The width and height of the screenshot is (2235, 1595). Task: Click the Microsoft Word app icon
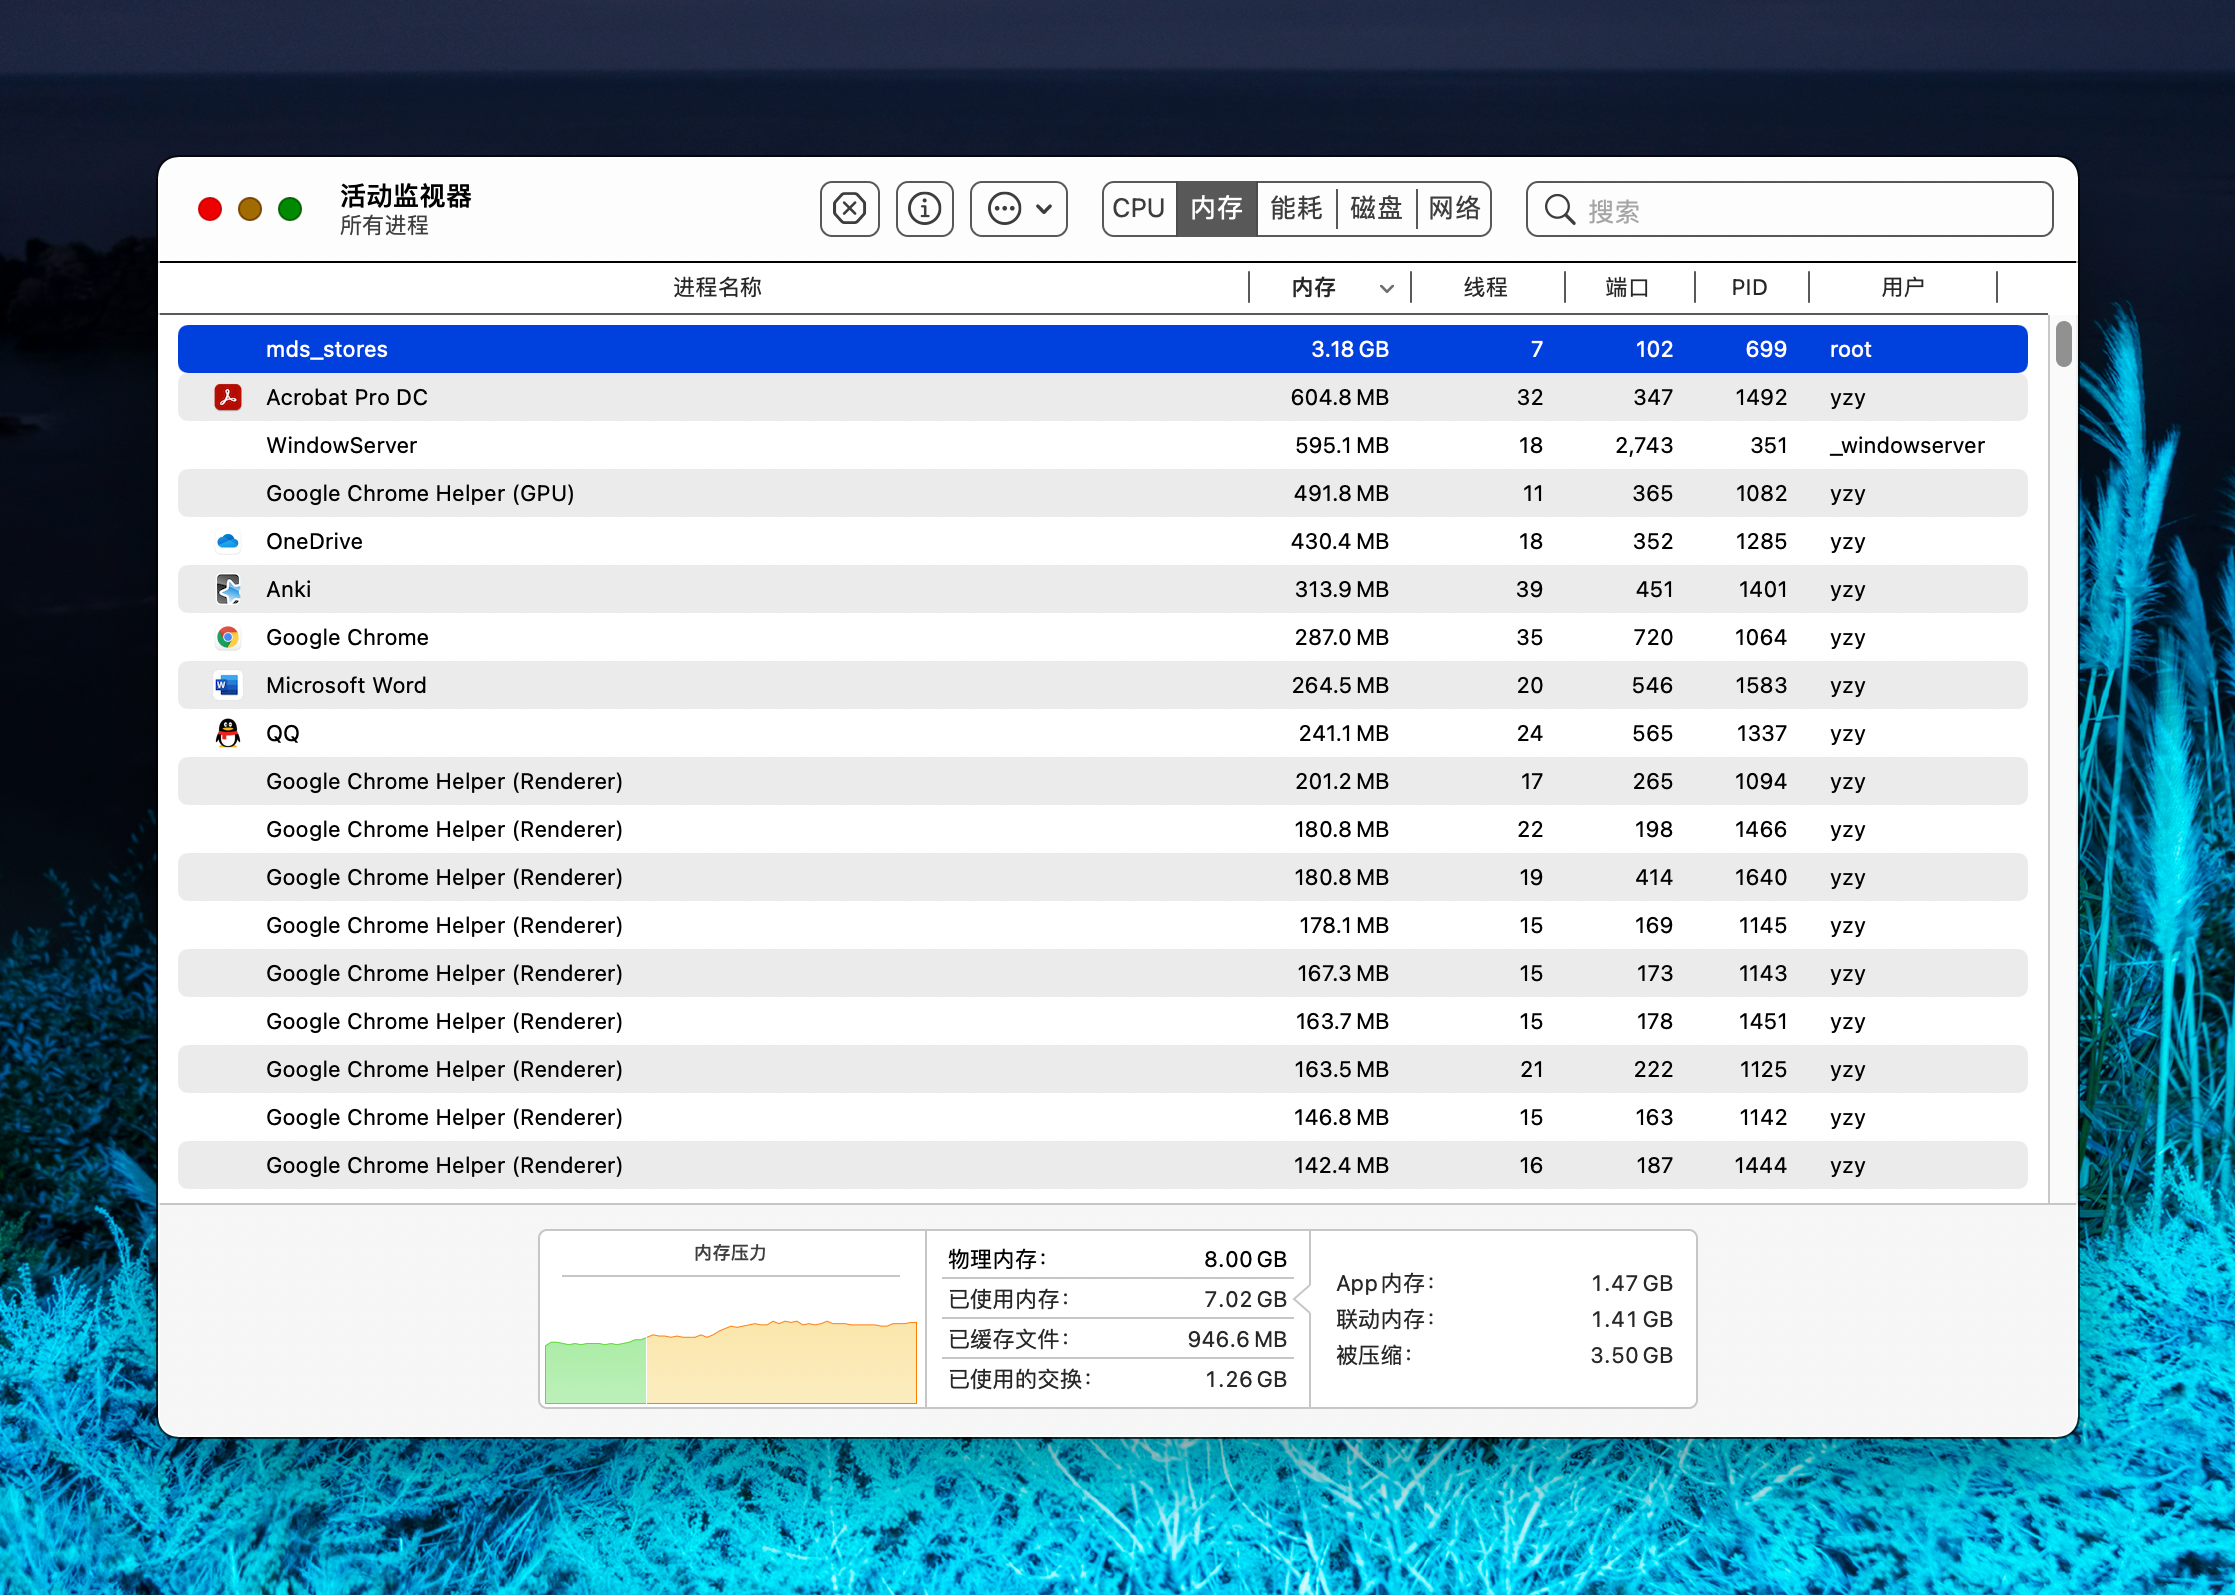(x=228, y=685)
